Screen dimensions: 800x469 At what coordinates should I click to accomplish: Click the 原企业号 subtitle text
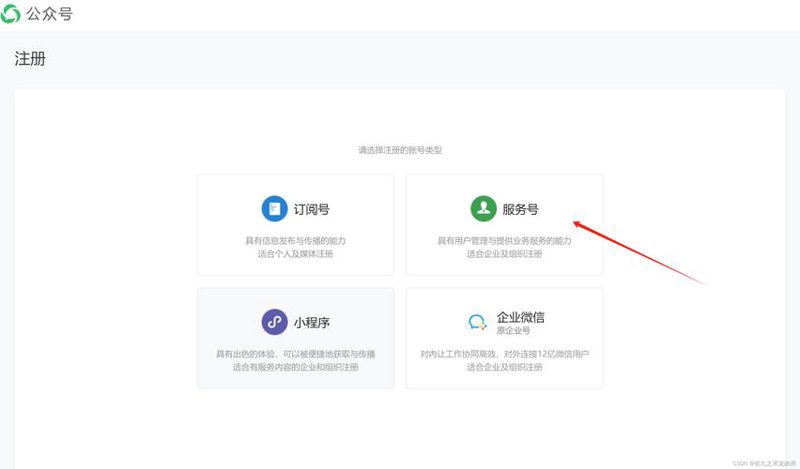[513, 331]
